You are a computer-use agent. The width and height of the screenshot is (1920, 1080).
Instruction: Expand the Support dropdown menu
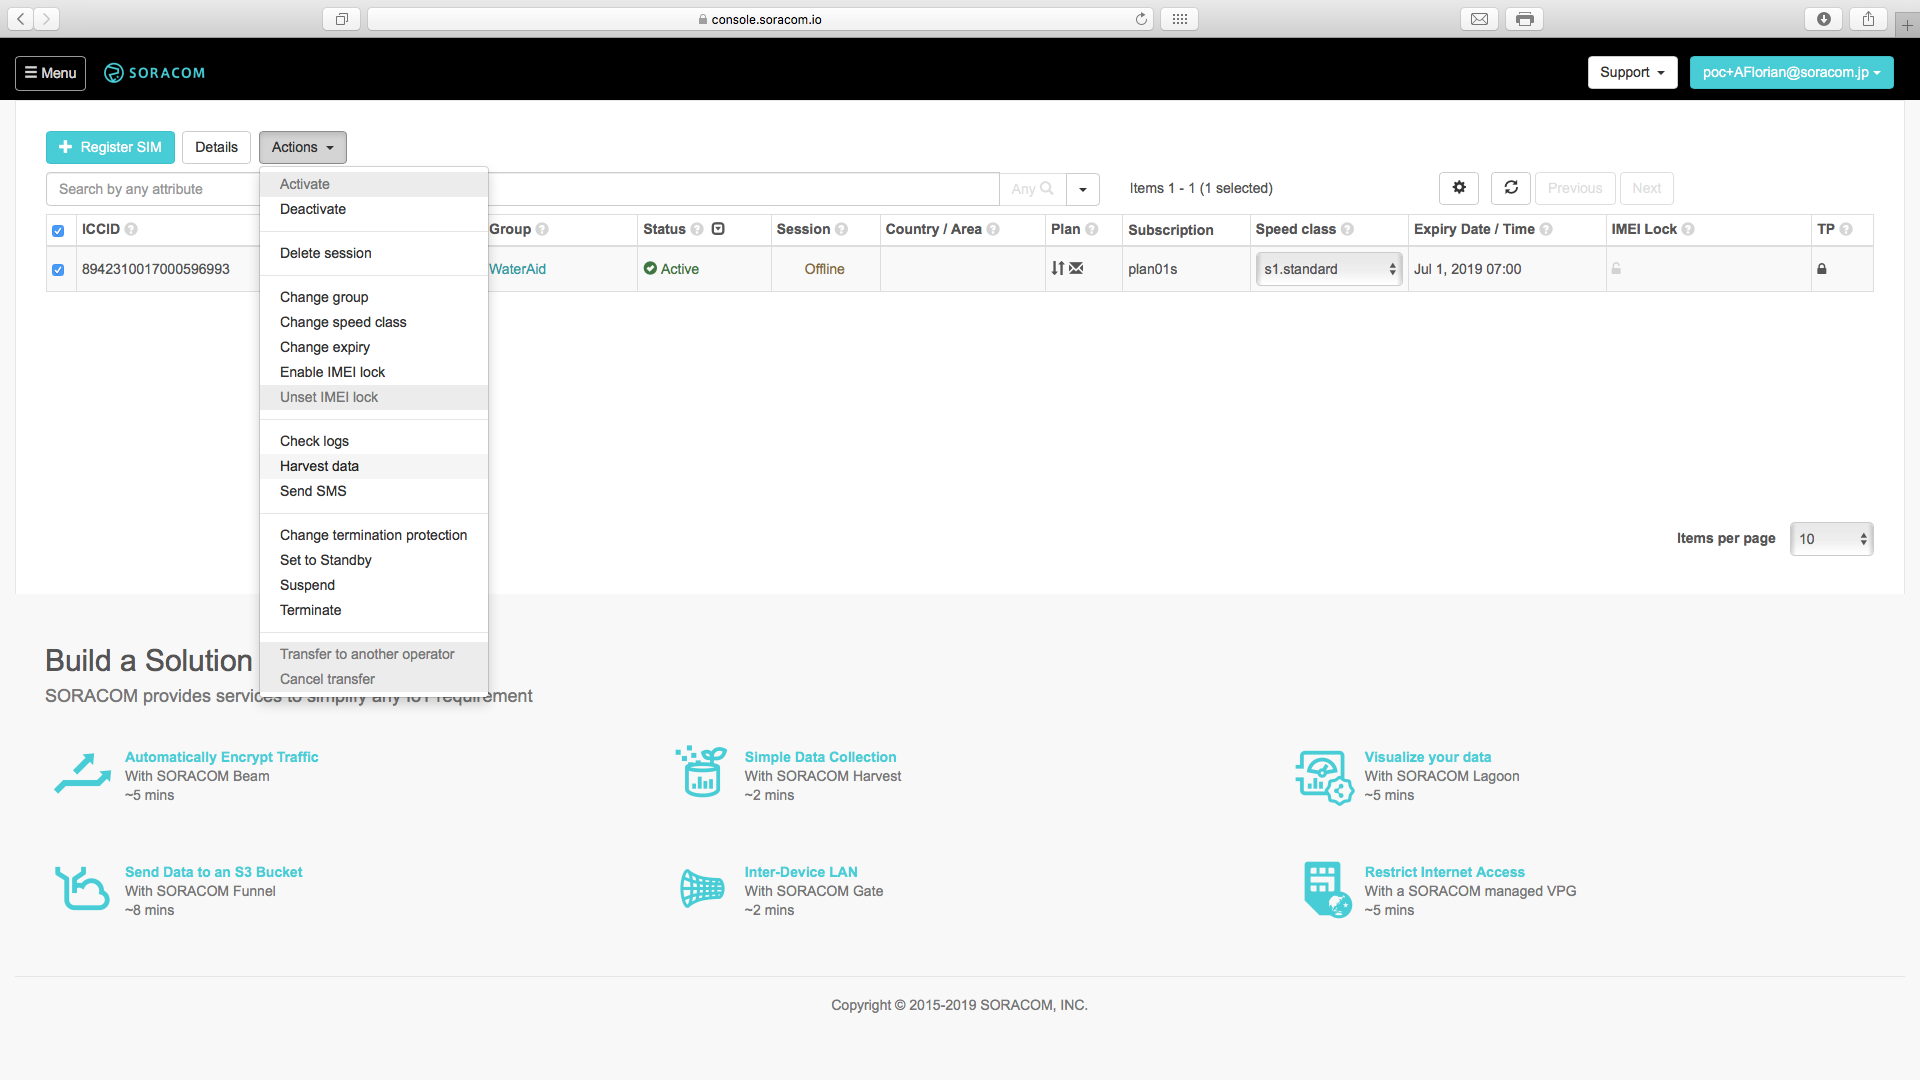coord(1632,73)
